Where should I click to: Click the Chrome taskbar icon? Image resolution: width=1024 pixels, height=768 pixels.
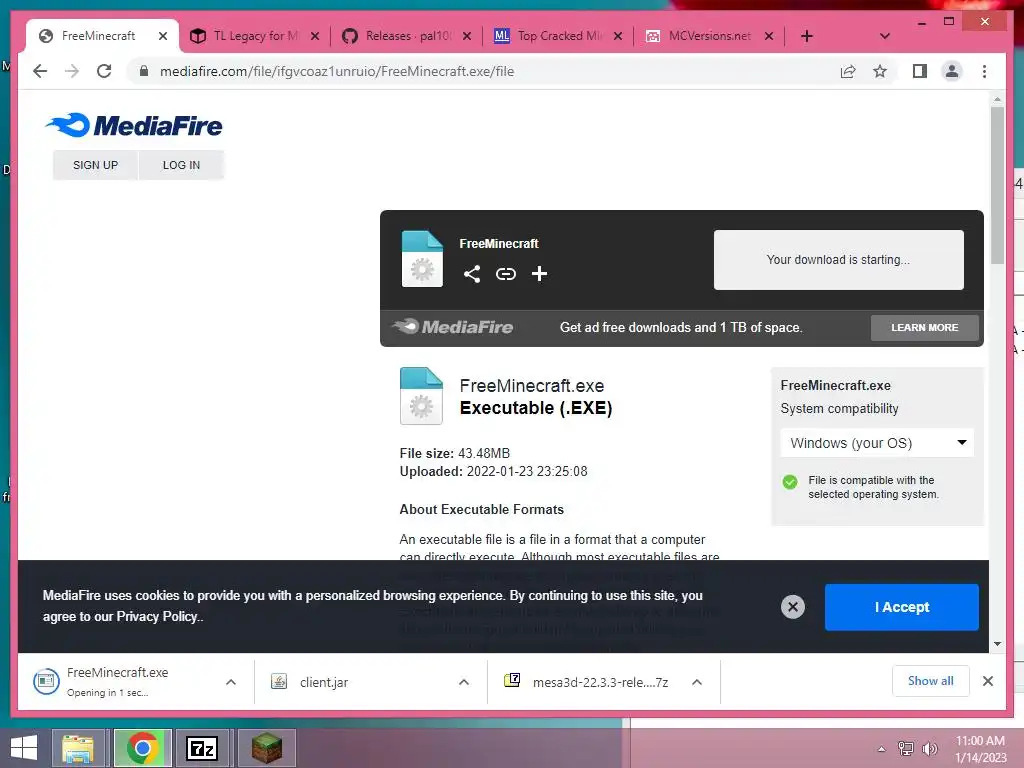142,748
